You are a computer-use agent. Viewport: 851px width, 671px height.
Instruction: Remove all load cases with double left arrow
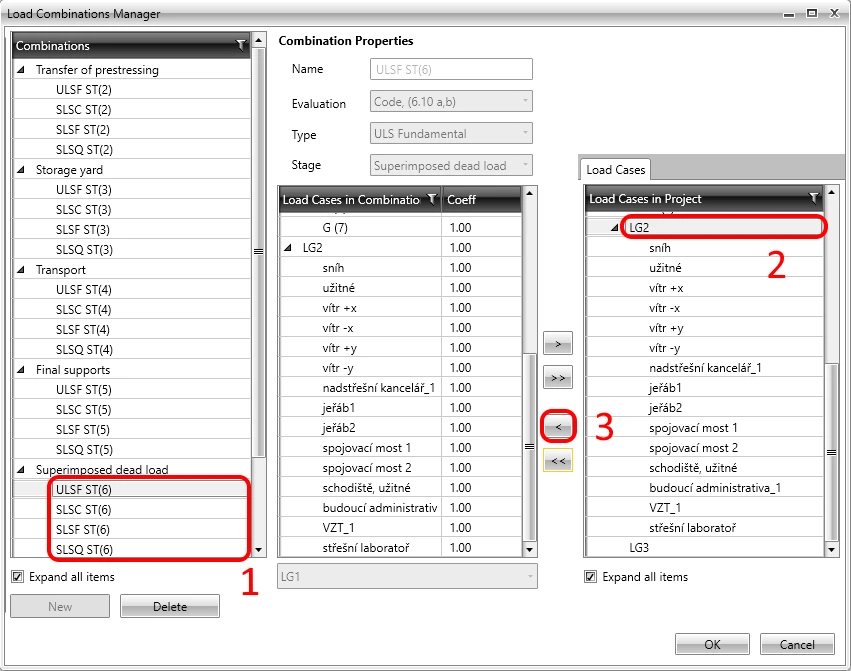(558, 461)
